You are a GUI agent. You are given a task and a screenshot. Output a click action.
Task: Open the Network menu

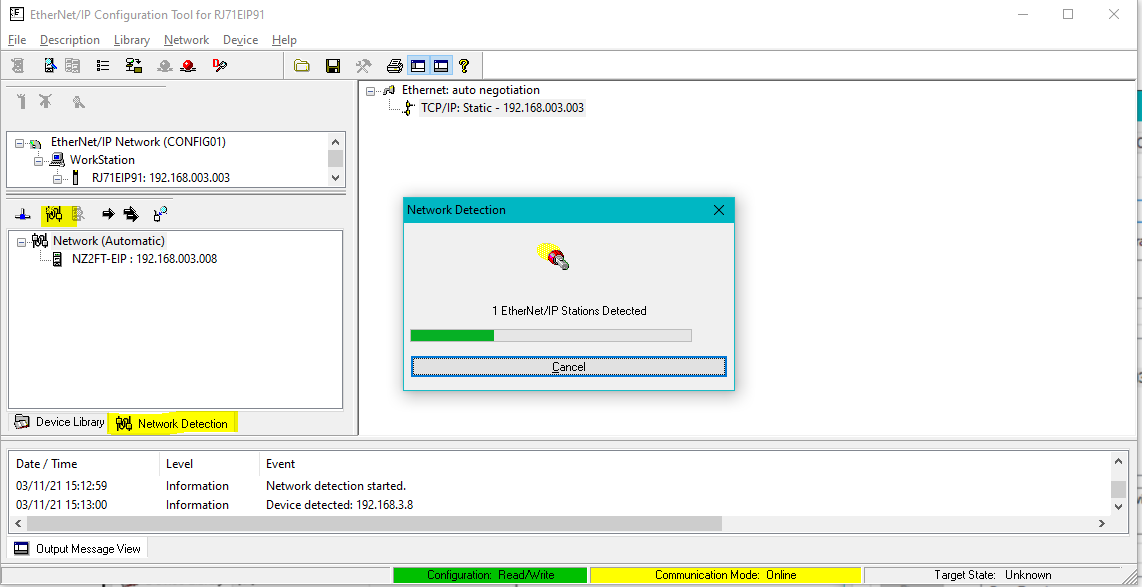click(x=186, y=40)
